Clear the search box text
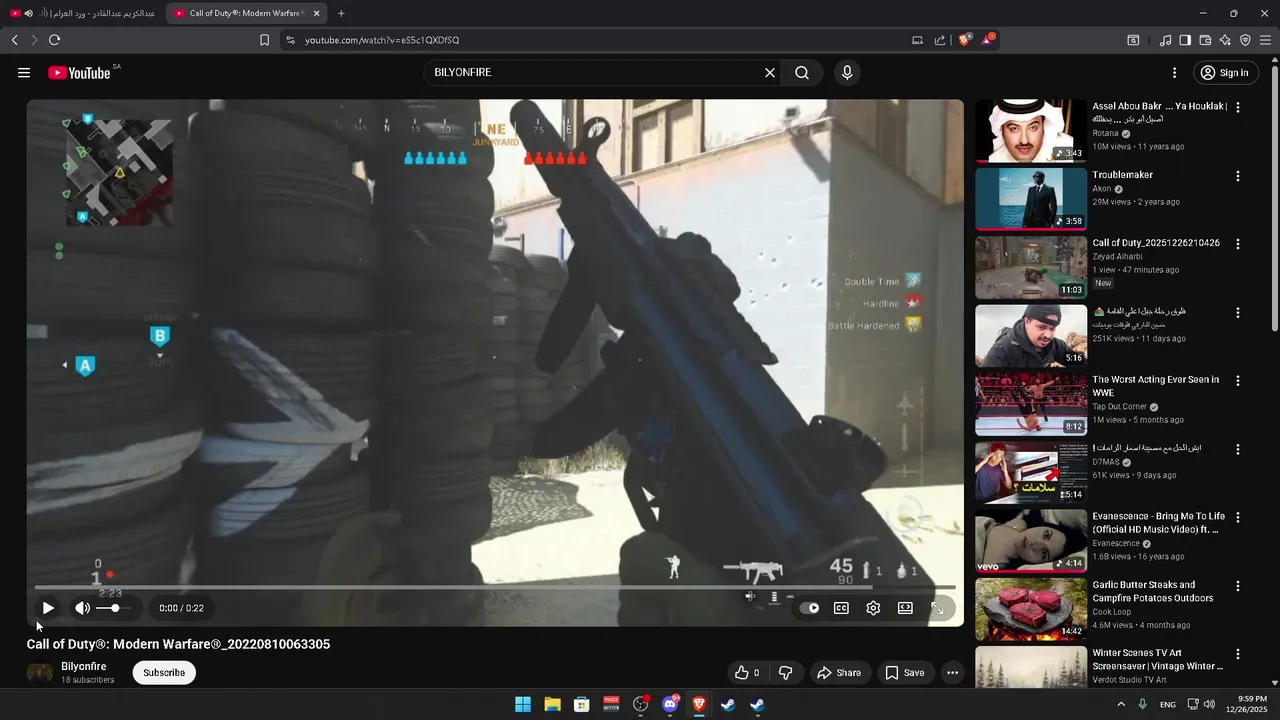This screenshot has width=1280, height=720. point(770,73)
